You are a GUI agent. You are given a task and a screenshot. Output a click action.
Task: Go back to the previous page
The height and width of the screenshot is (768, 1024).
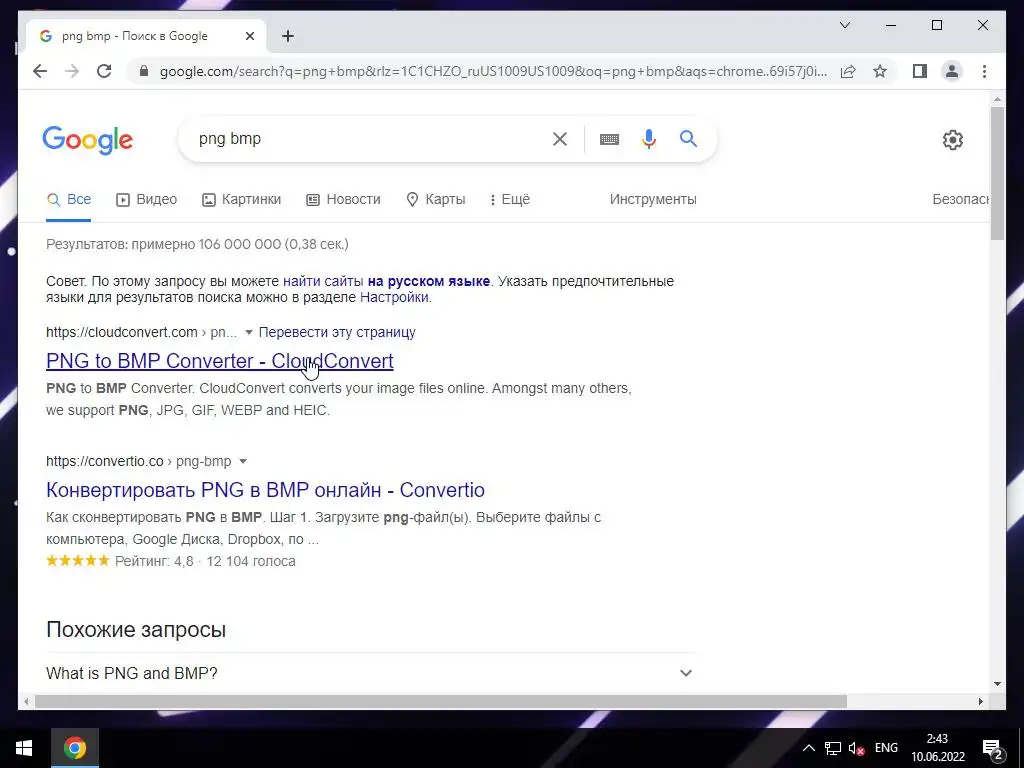click(40, 71)
